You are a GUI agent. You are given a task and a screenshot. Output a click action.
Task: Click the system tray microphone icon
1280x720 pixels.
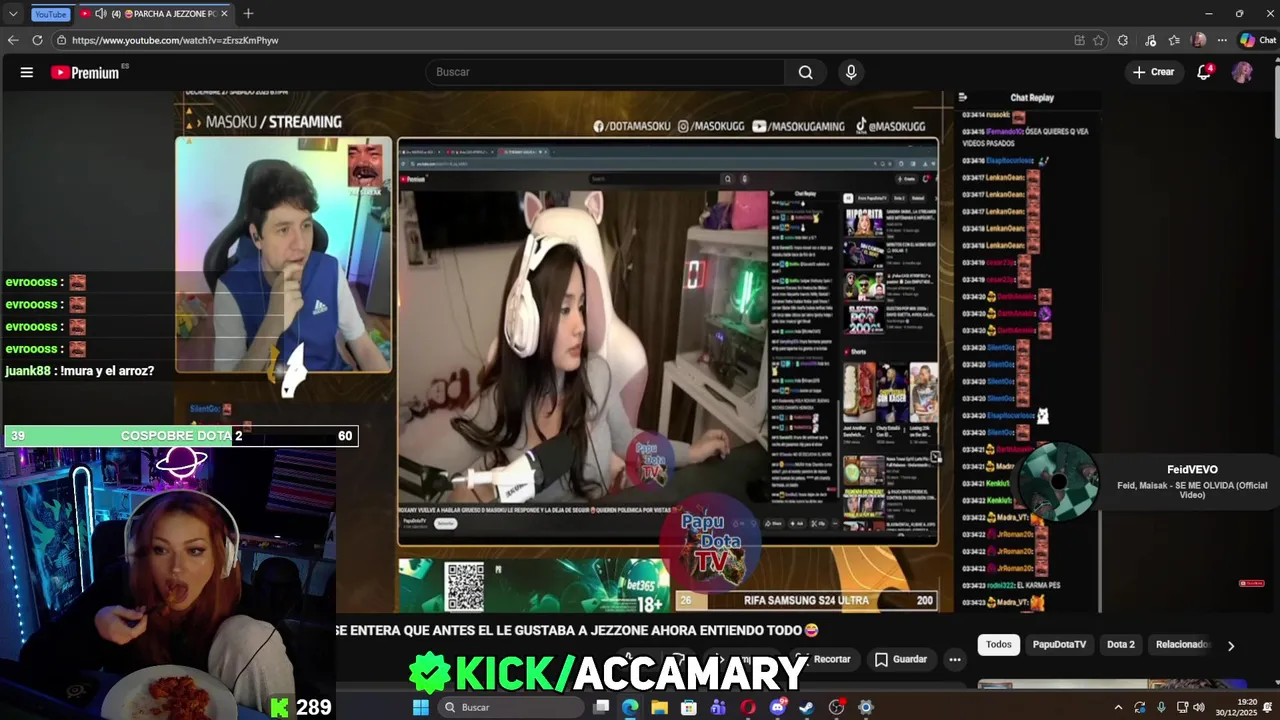1161,707
